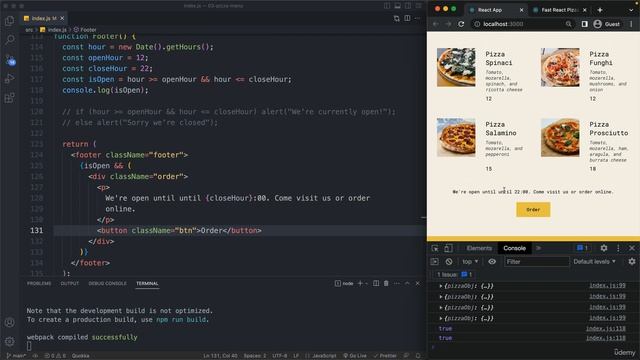Switch to the Output panel tab
Viewport: 640px width, 360px height.
(x=70, y=283)
